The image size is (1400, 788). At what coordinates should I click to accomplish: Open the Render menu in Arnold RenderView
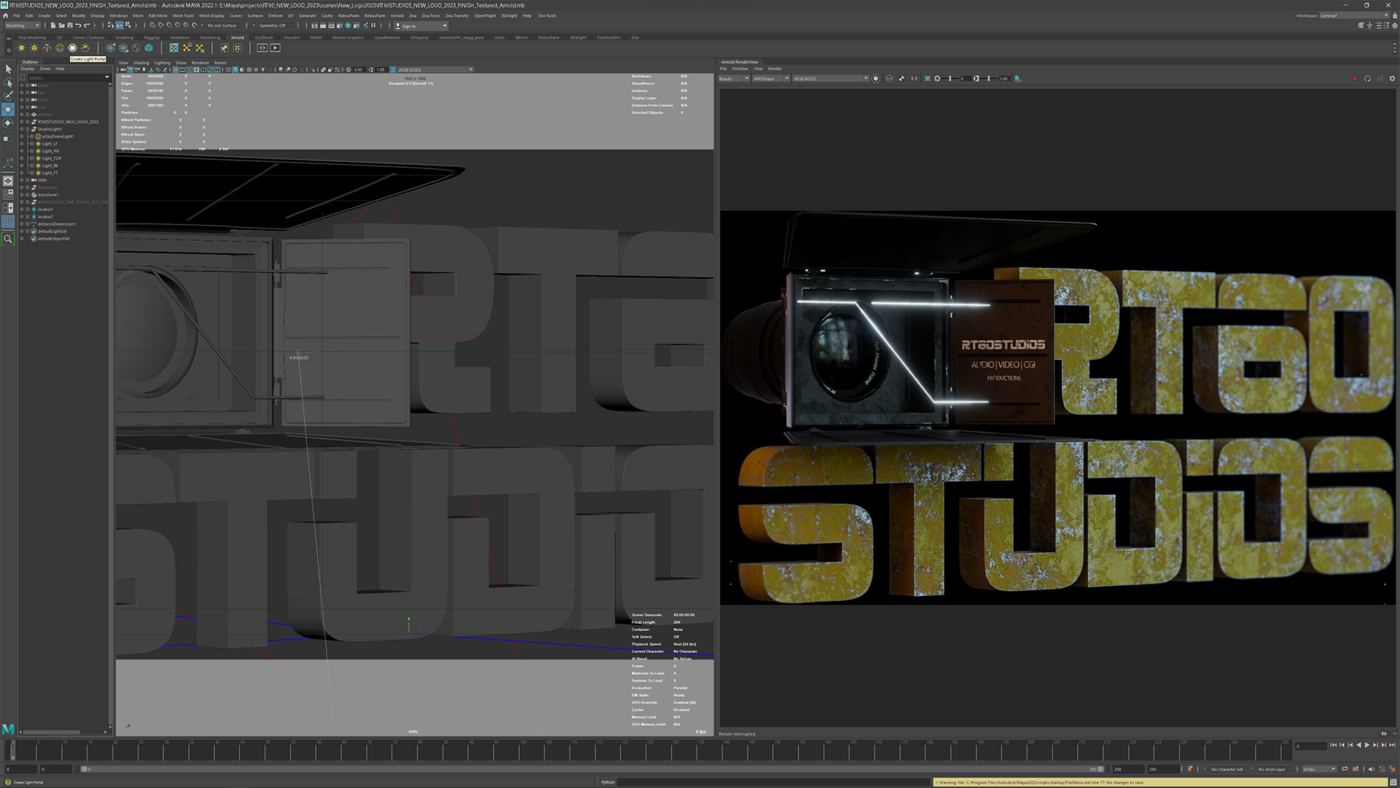click(775, 69)
